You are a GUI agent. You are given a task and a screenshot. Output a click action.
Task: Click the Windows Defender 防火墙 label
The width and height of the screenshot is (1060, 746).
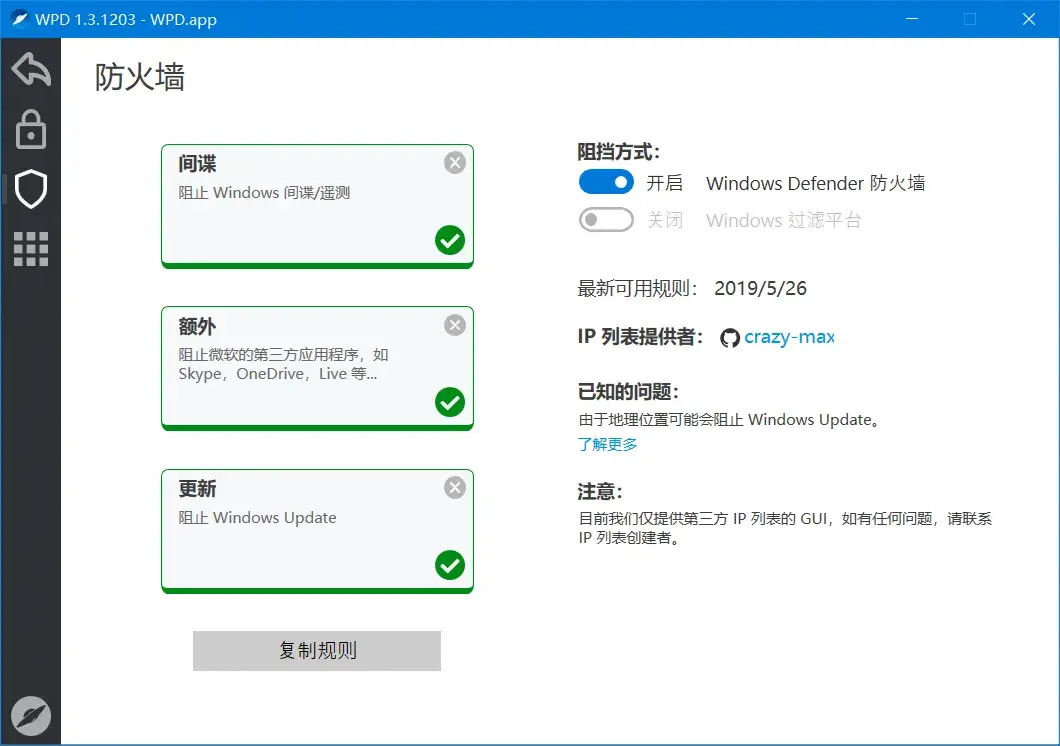tap(815, 183)
